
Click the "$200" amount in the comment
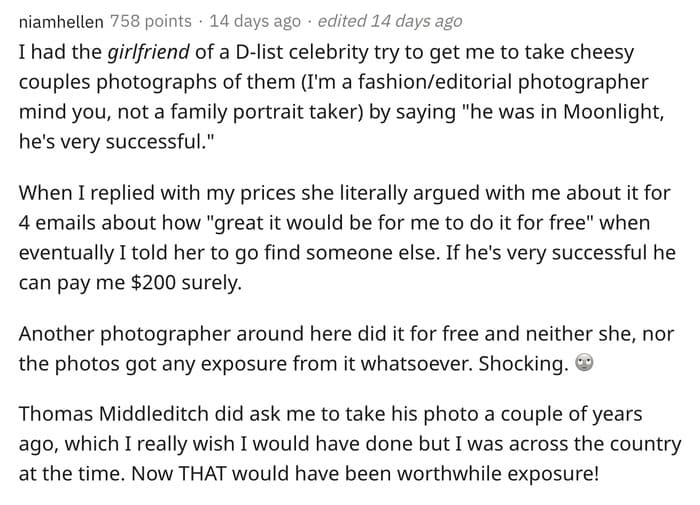pos(153,283)
